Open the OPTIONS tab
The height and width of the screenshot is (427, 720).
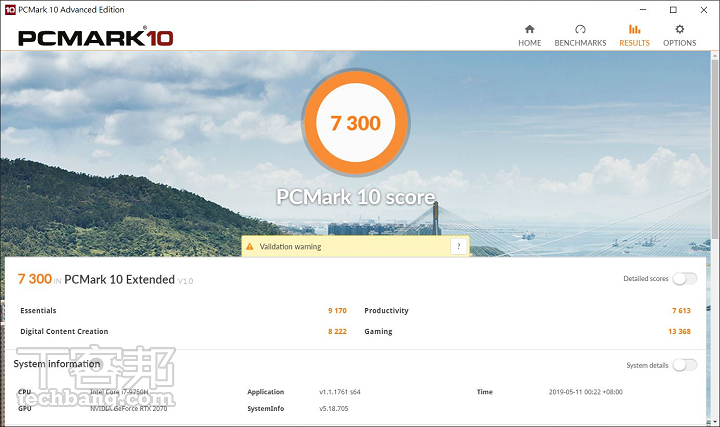click(679, 36)
